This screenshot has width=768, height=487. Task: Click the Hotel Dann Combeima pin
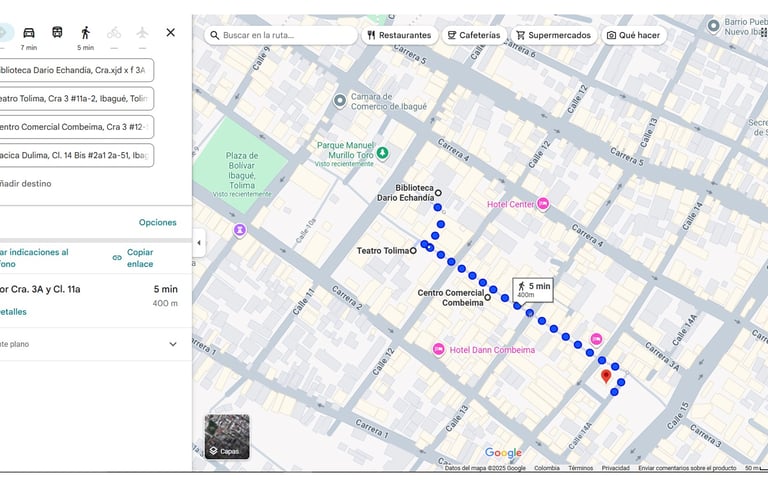tap(438, 349)
